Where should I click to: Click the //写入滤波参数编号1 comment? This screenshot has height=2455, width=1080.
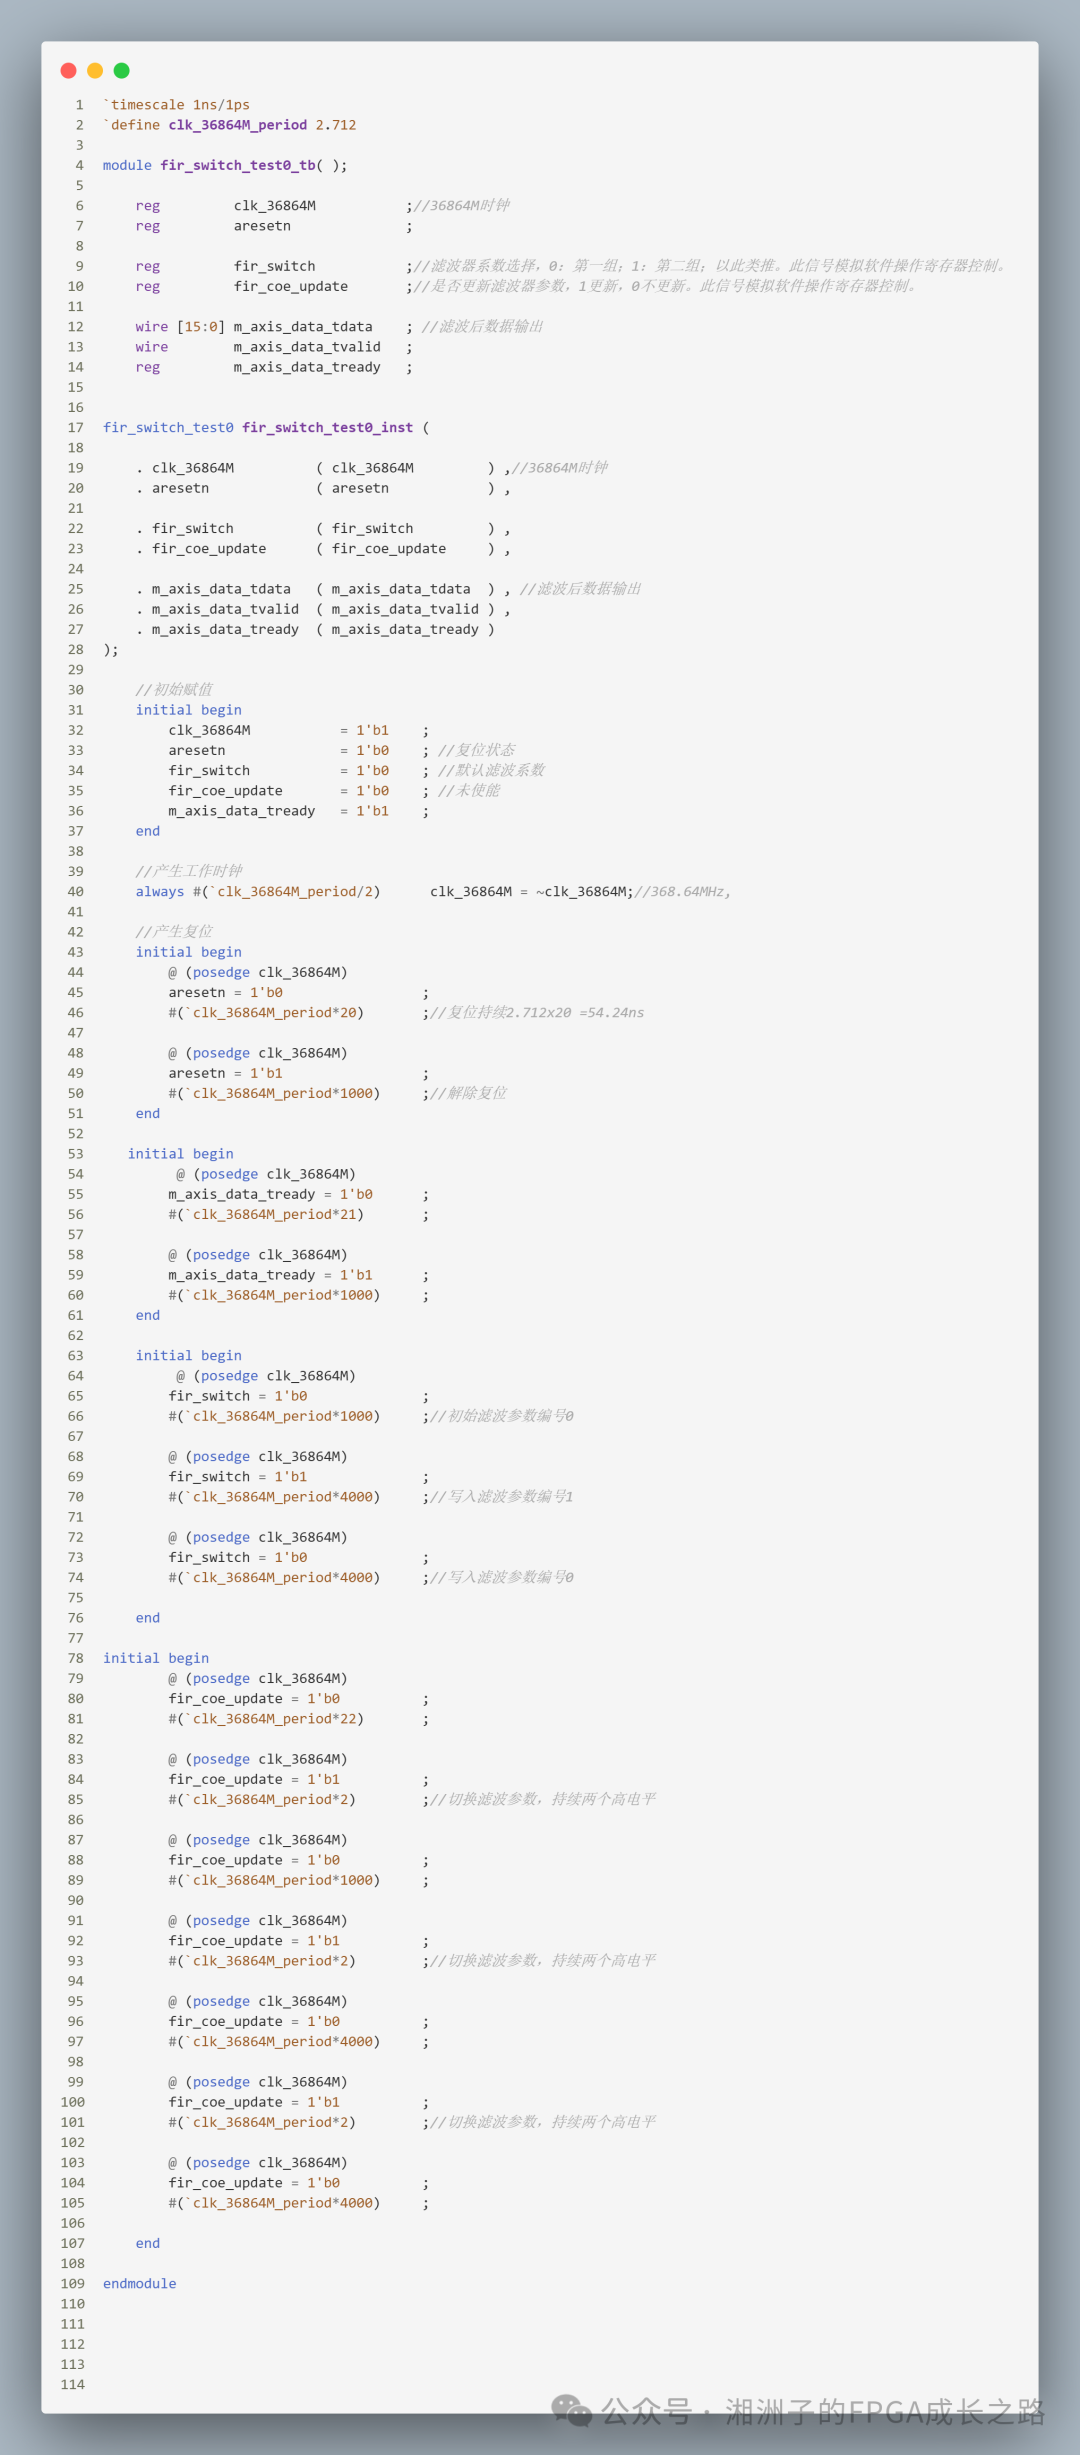[502, 1497]
